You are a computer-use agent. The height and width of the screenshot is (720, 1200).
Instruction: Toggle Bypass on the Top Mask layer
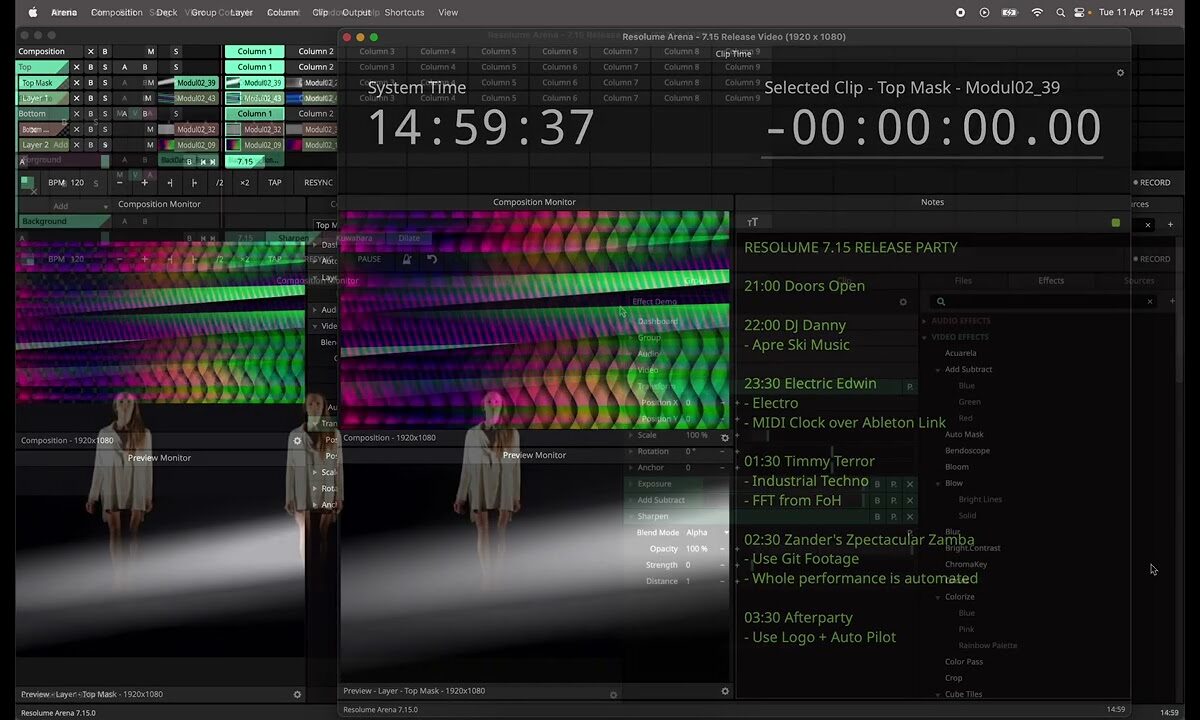[90, 83]
